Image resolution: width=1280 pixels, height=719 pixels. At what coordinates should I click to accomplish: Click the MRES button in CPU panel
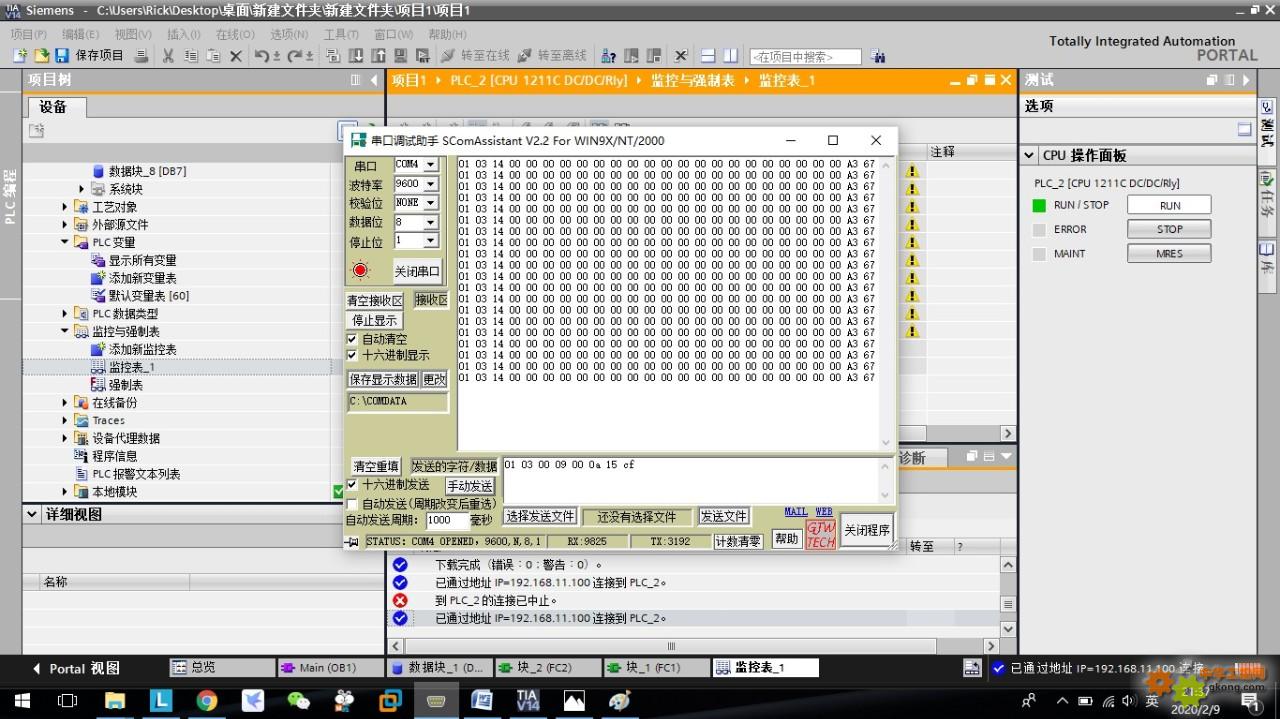point(1169,254)
